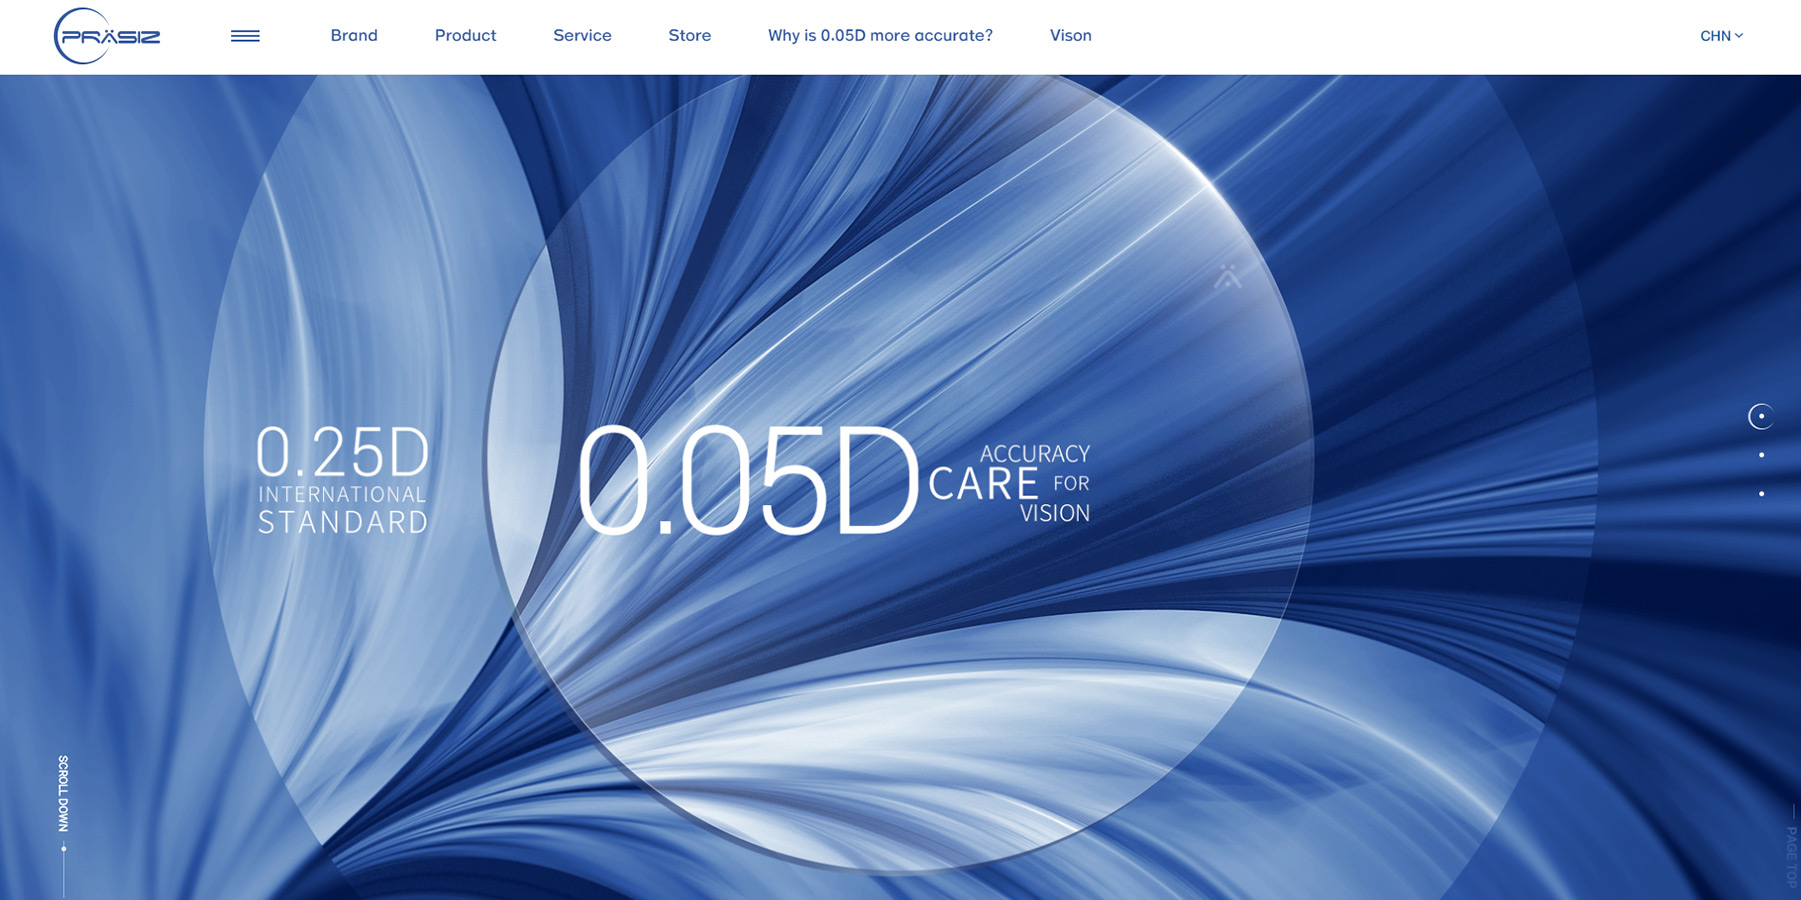The width and height of the screenshot is (1801, 900).
Task: Navigate to the Vison page
Action: [x=1070, y=36]
